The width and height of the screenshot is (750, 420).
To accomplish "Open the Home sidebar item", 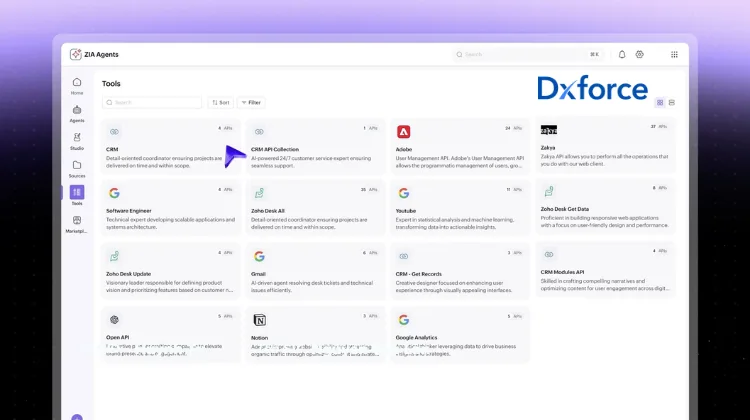I will 77,86.
